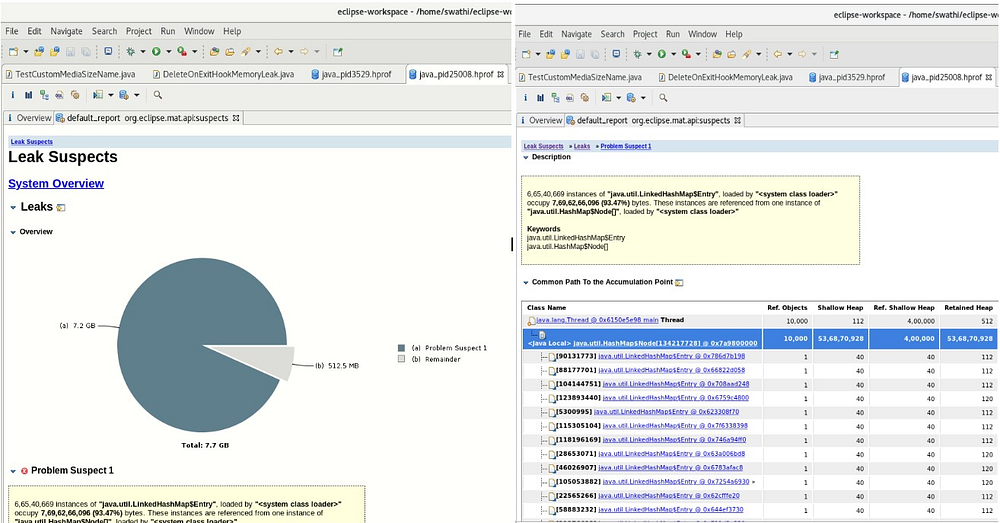Viewport: 1000px width, 523px height.
Task: Click icon next to Common Path To the Accumulation Point
Action: coord(679,283)
